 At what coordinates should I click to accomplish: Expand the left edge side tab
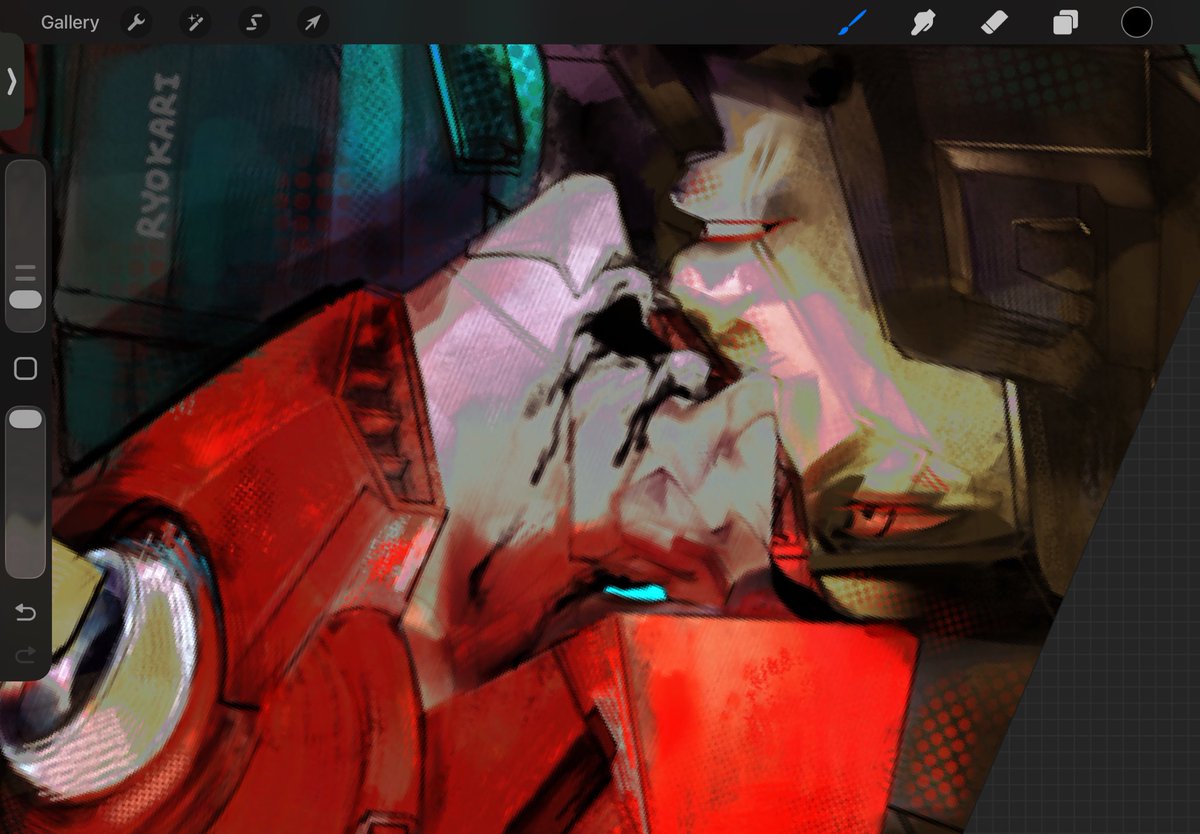click(x=11, y=81)
